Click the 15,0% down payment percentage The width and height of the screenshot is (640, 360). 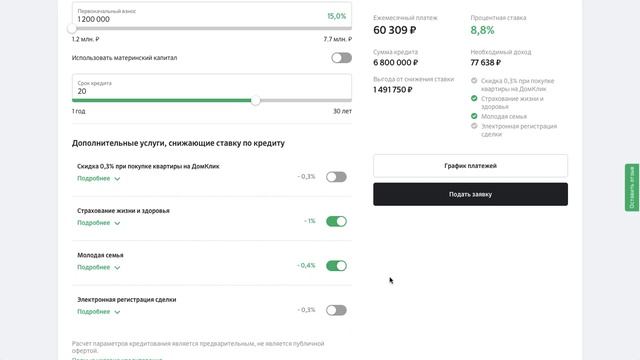click(x=337, y=16)
